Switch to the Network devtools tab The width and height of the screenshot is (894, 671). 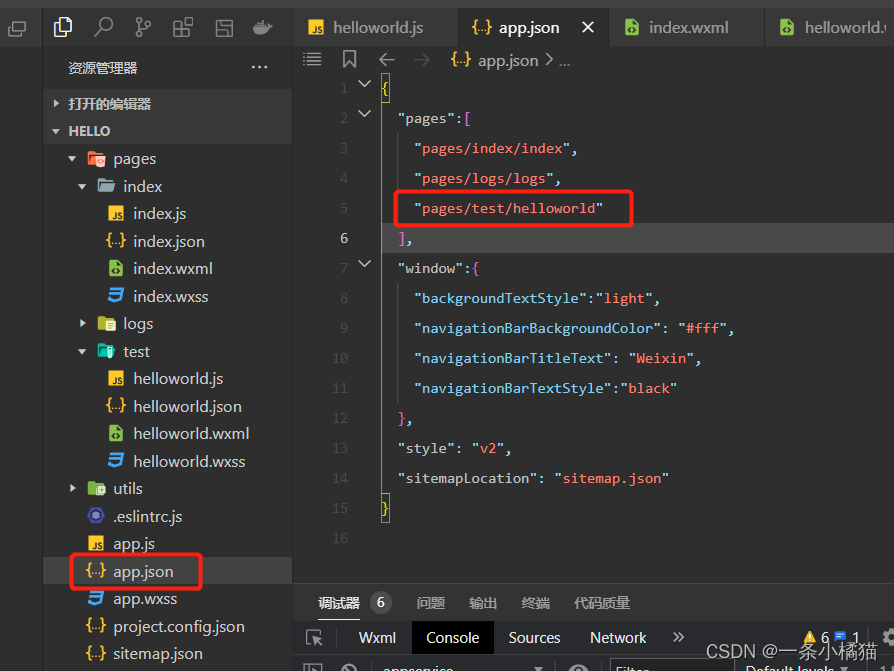(x=618, y=637)
